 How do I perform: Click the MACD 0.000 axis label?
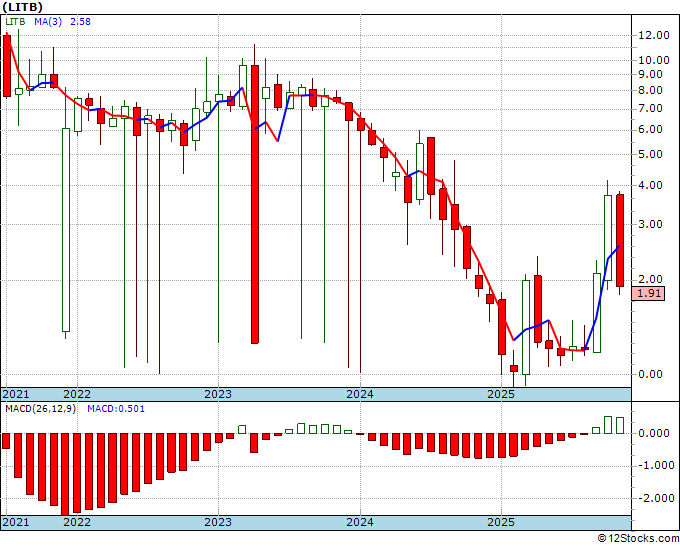(x=654, y=433)
